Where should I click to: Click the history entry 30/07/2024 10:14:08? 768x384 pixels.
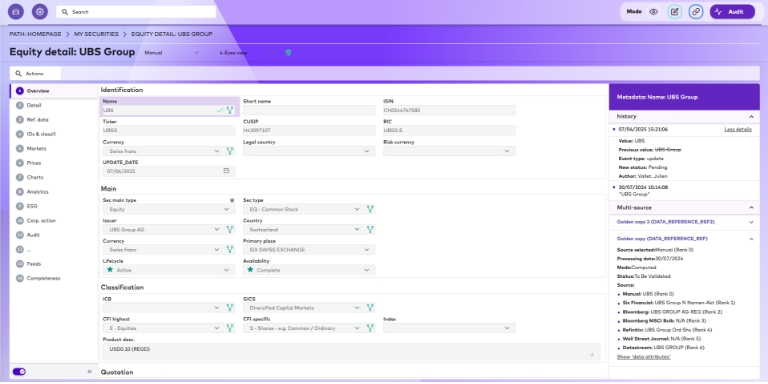(643, 187)
